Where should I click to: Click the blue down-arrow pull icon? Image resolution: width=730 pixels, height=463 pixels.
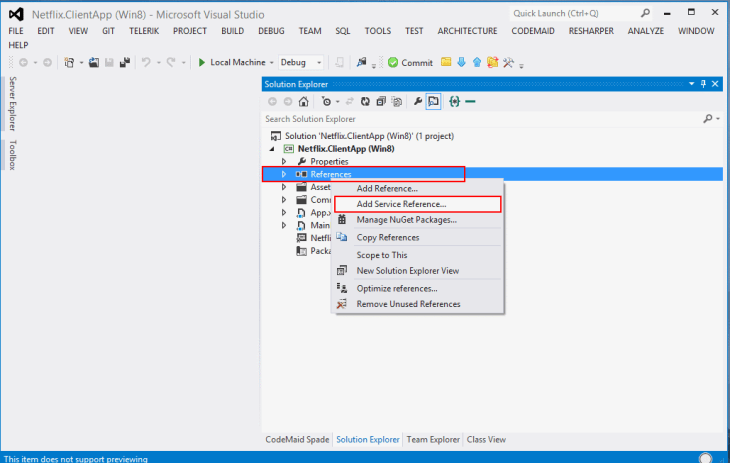pos(461,62)
